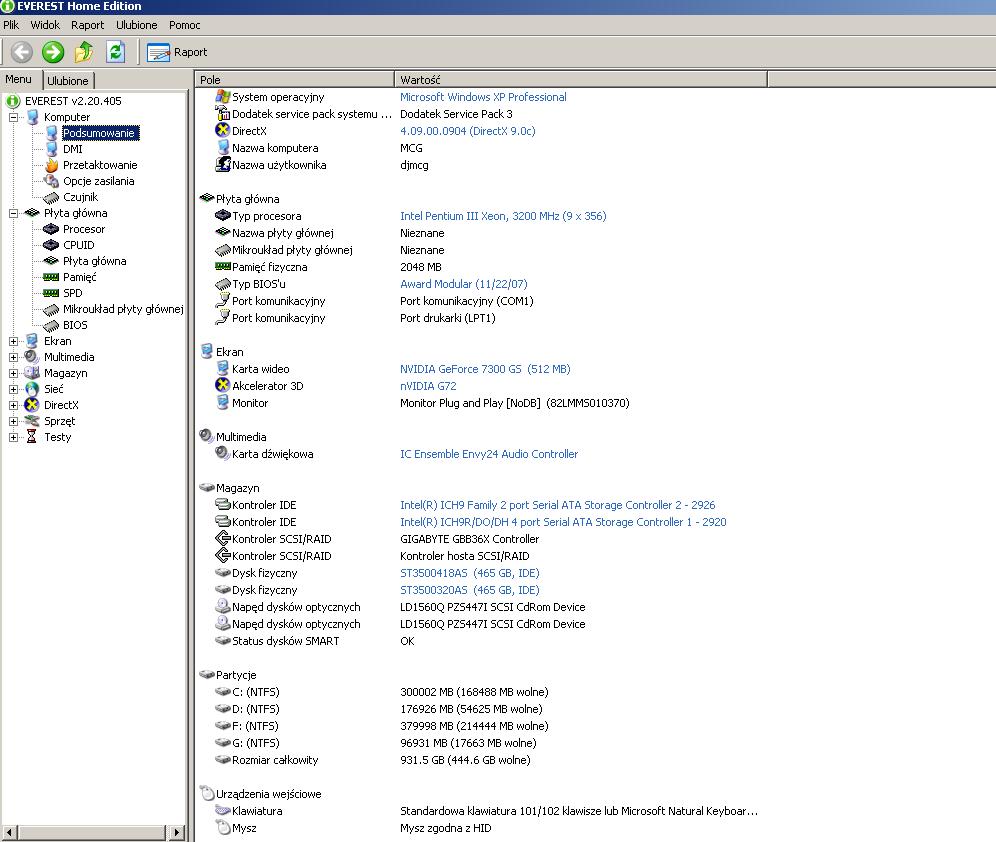The height and width of the screenshot is (842, 996).
Task: Select Mikroukład płyty głównej in tree
Action: 123,309
